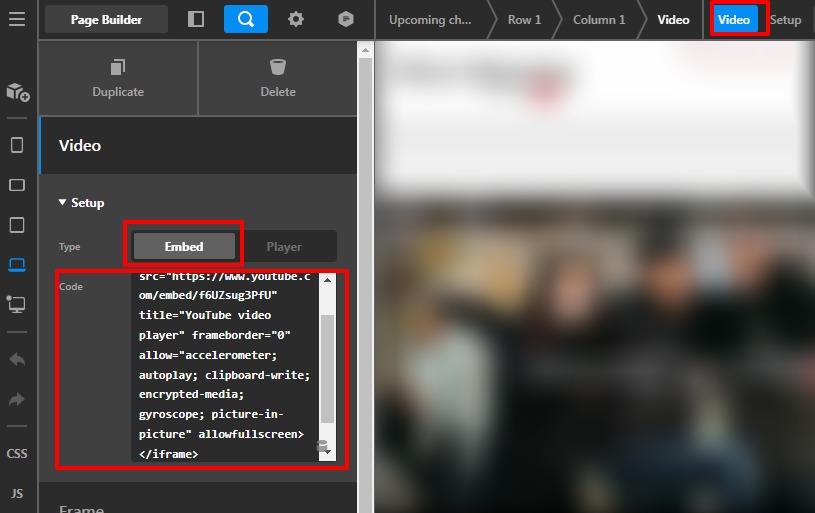Click the Duplicate element icon

[118, 68]
